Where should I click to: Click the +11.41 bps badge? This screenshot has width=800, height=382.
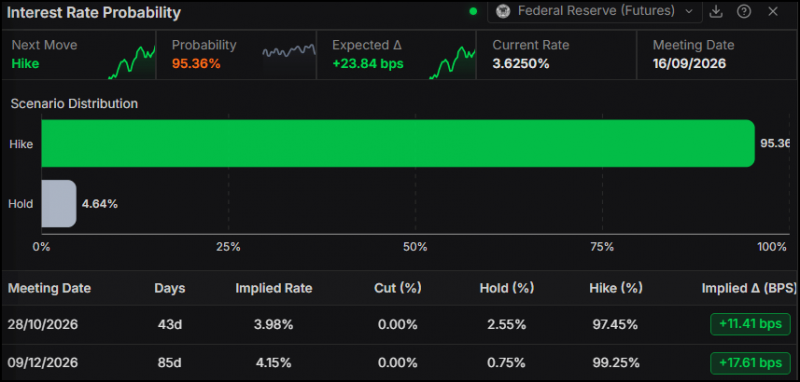tap(750, 324)
